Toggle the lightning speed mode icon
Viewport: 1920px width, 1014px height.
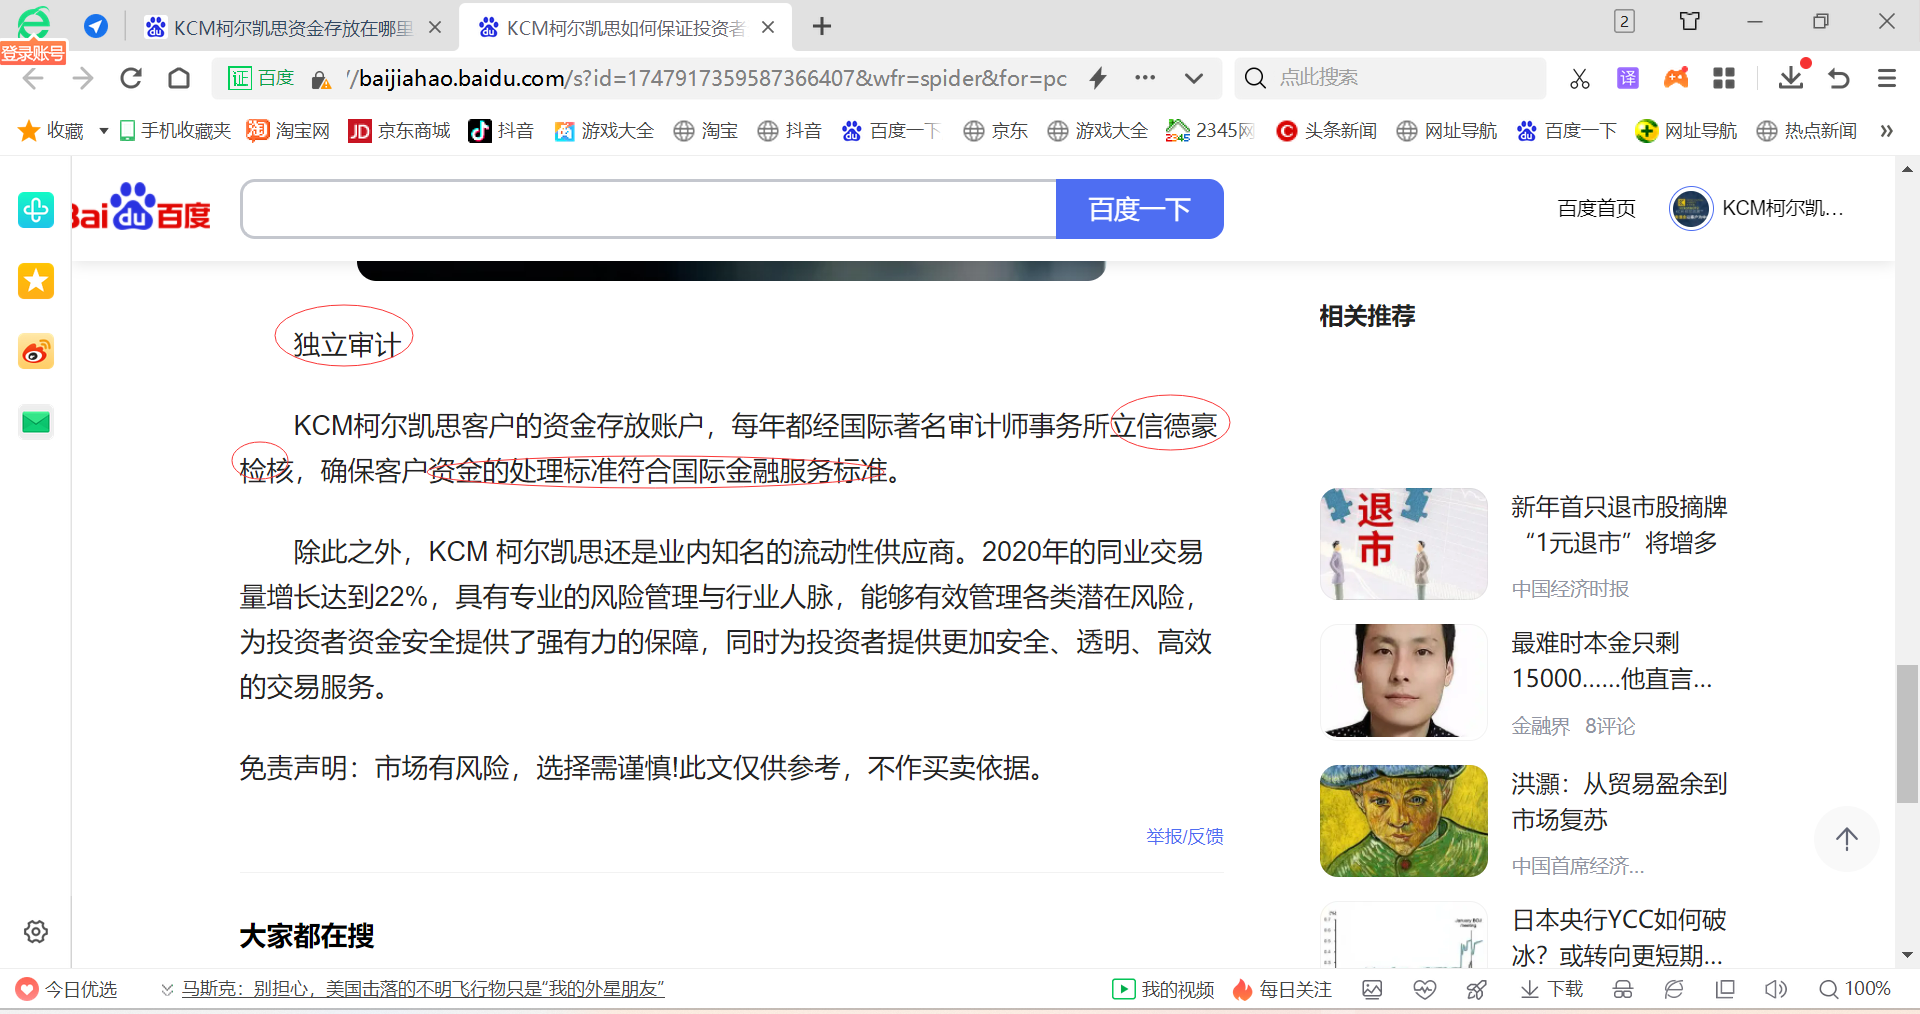(1098, 78)
